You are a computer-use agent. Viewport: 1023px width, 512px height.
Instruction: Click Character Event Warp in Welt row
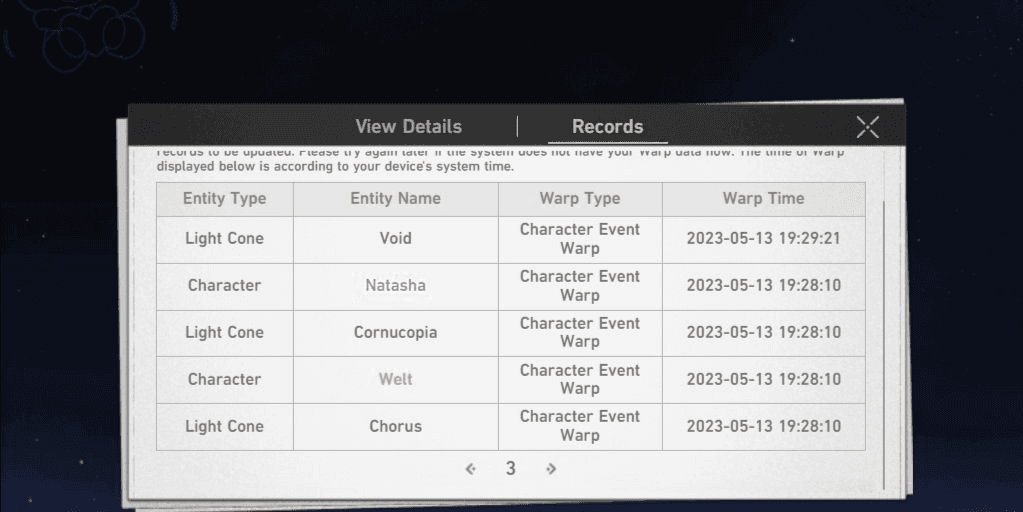click(x=580, y=380)
